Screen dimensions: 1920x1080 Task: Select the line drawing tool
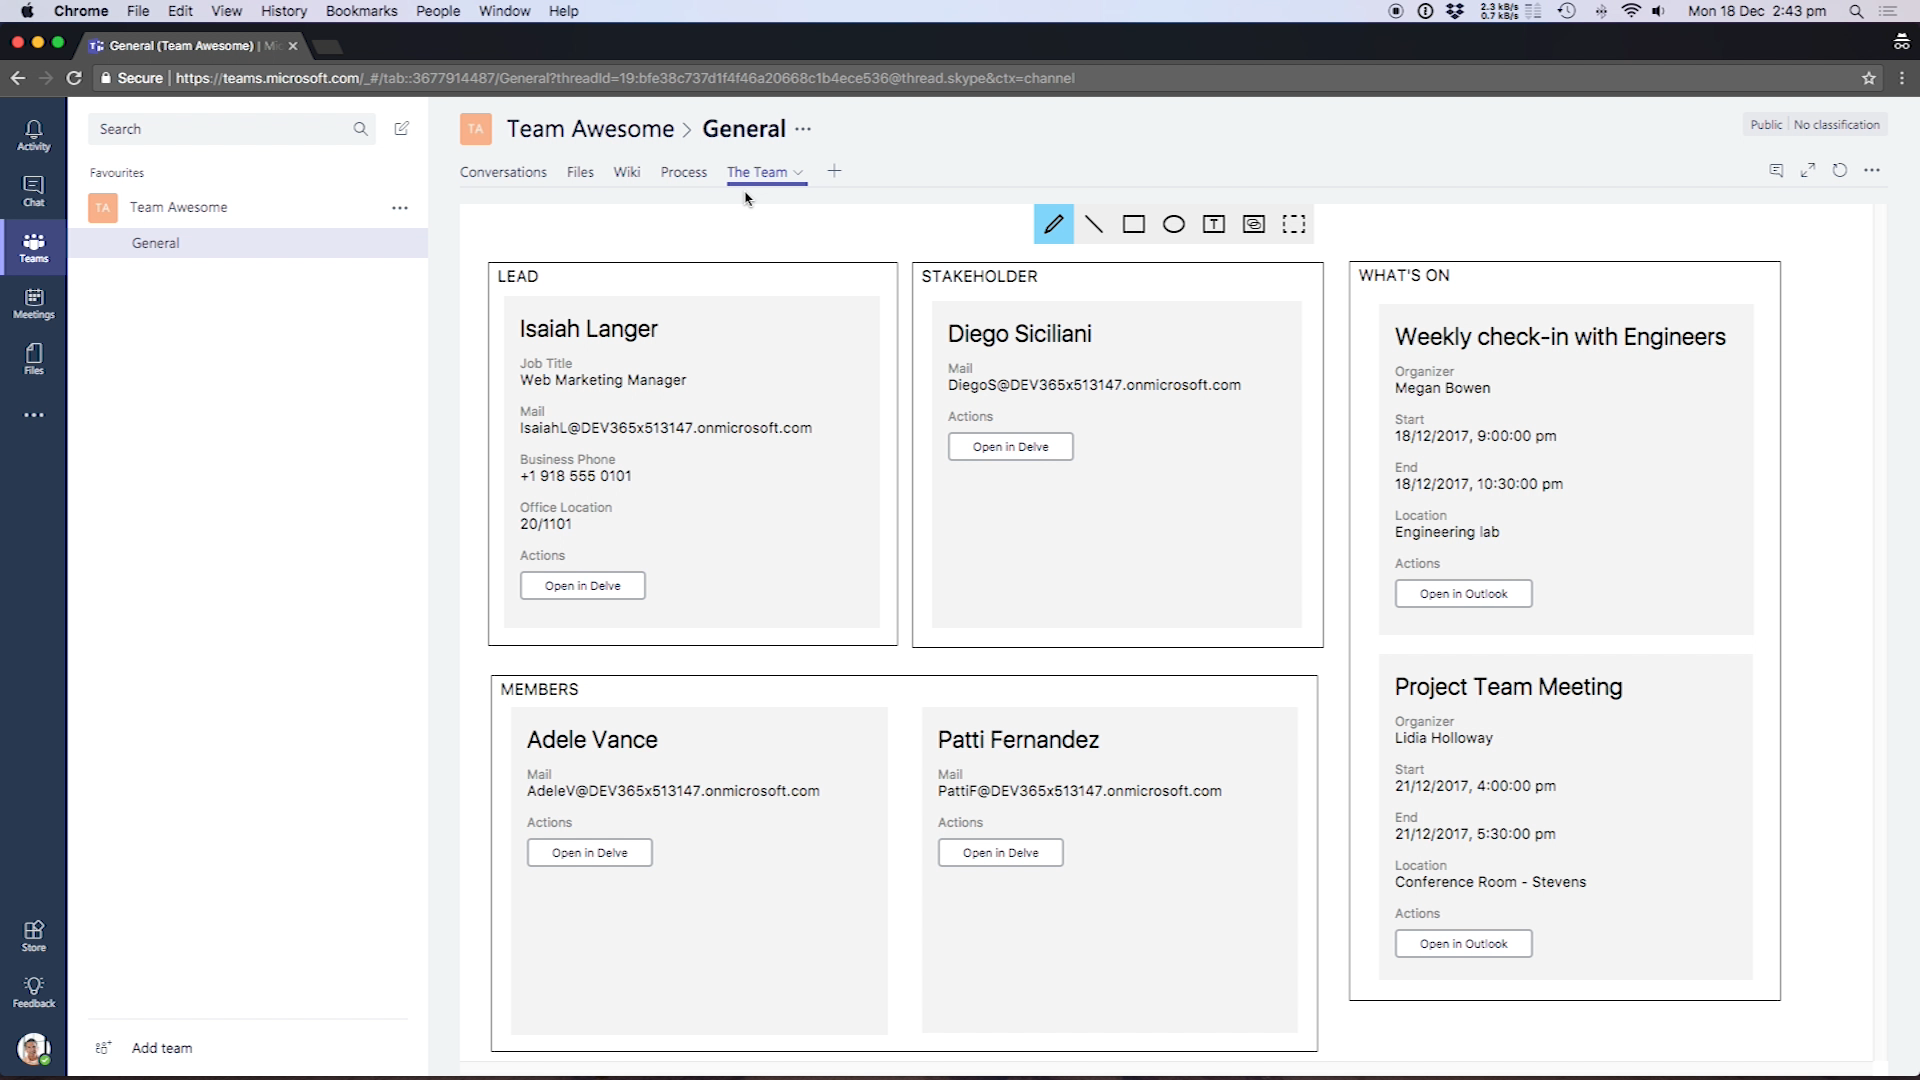1094,224
